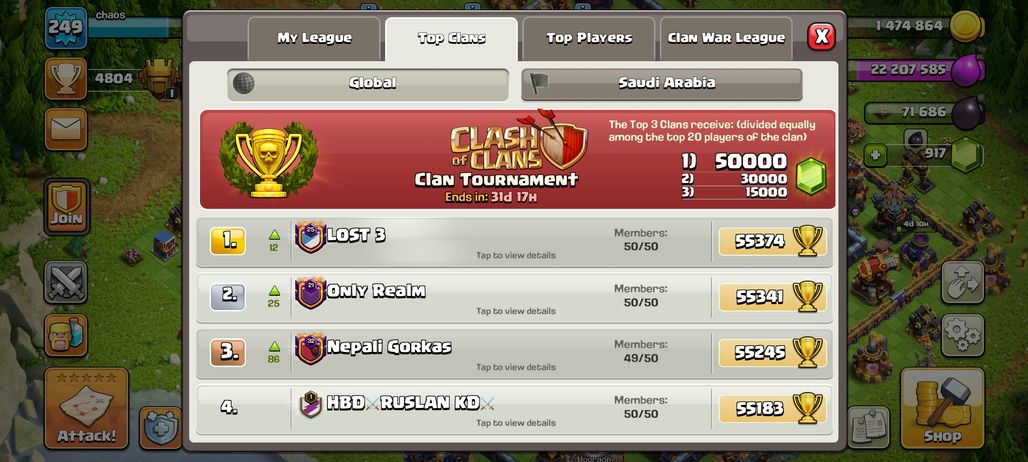Close the leaderboard with red X
This screenshot has width=1028, height=462.
pyautogui.click(x=821, y=37)
